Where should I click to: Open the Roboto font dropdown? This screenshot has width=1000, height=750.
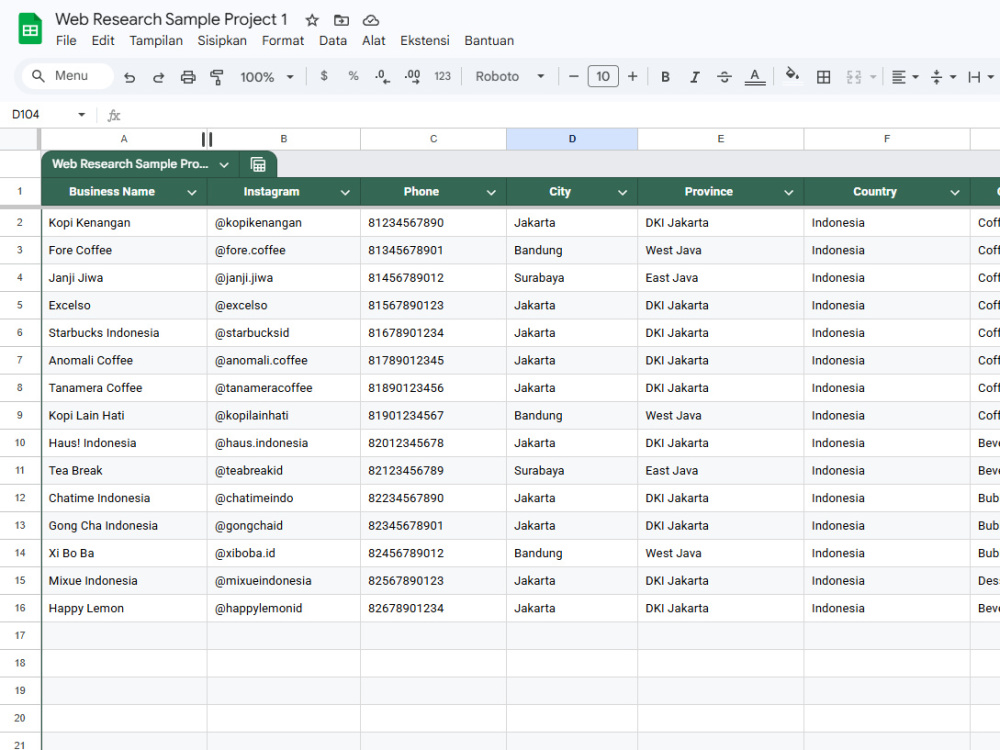510,77
